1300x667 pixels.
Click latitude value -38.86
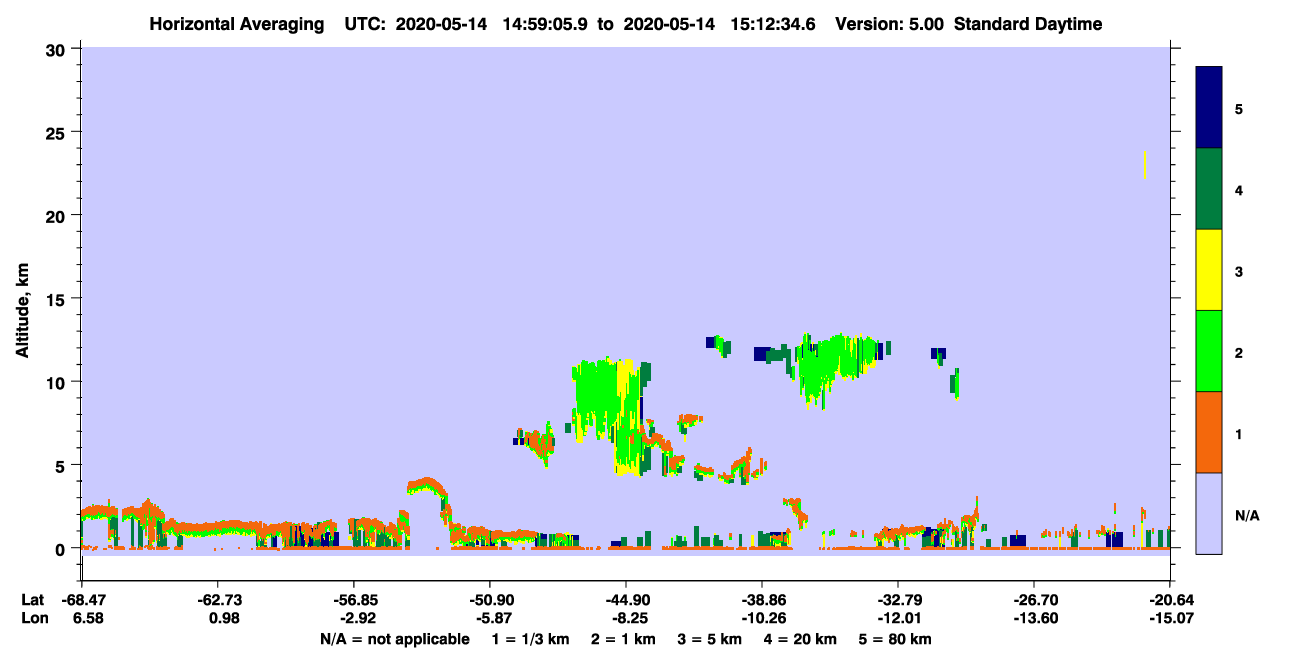762,600
